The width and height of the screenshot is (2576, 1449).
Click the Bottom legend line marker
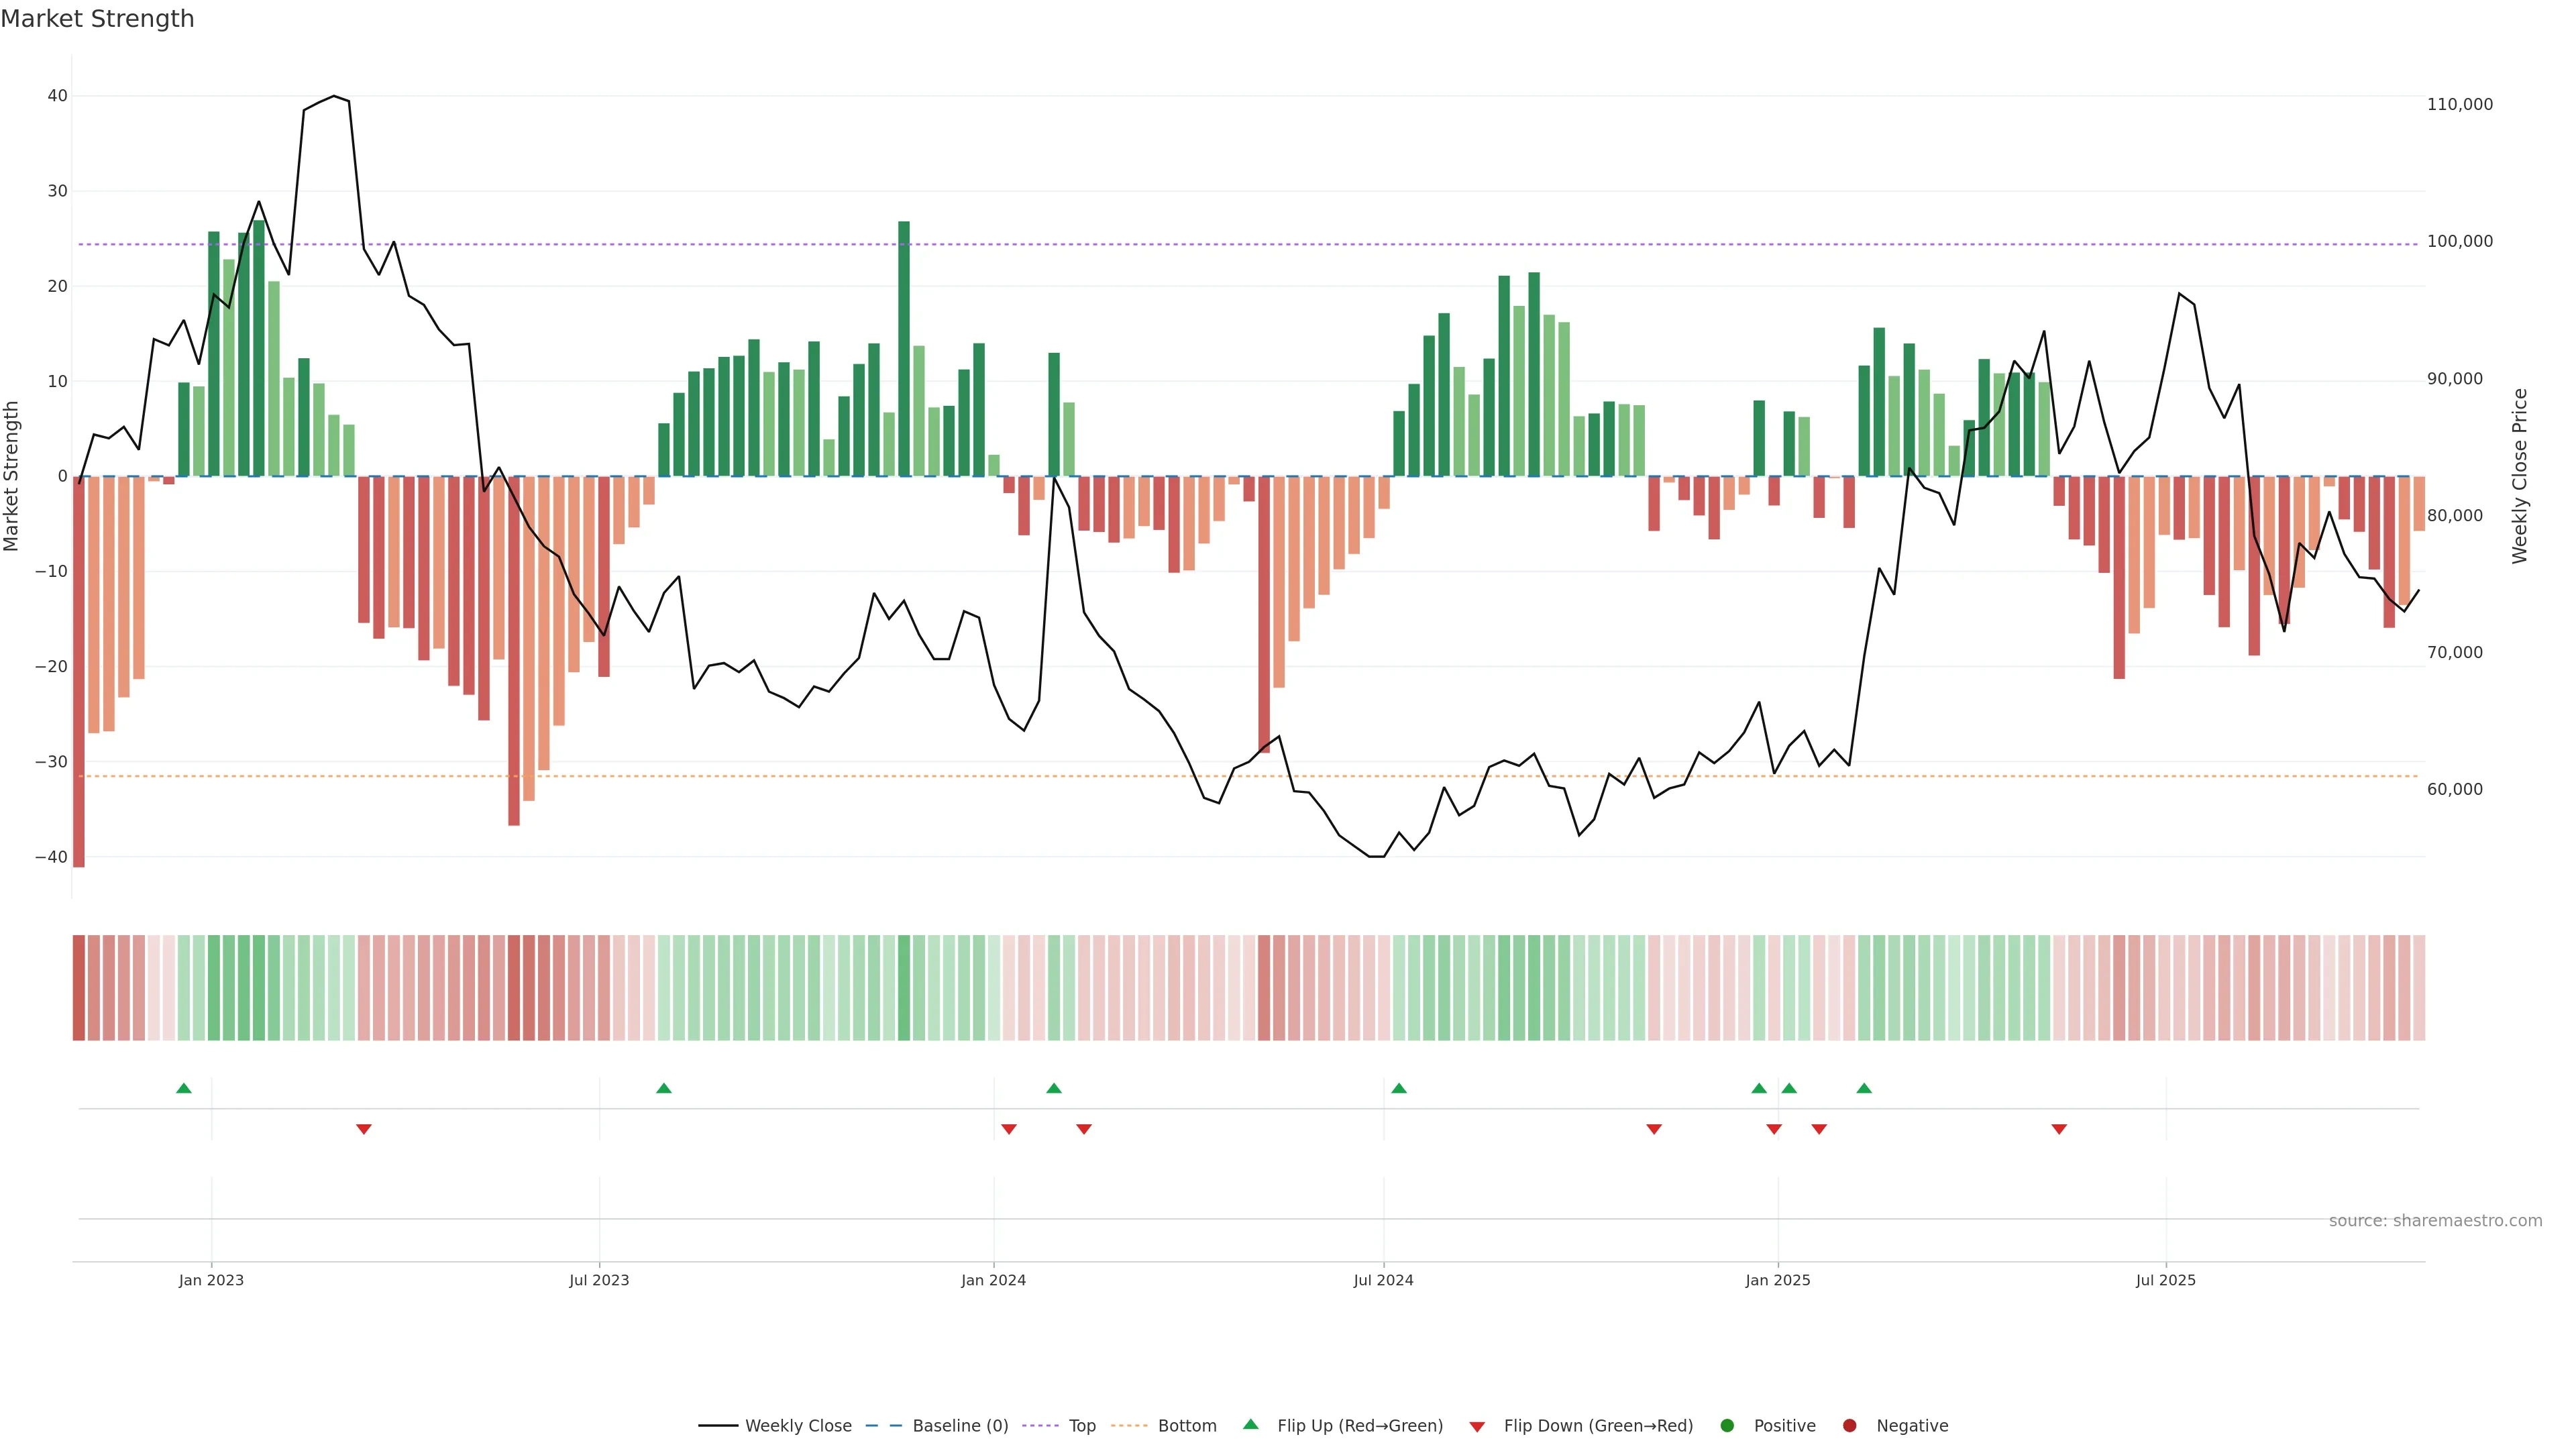[1129, 1426]
